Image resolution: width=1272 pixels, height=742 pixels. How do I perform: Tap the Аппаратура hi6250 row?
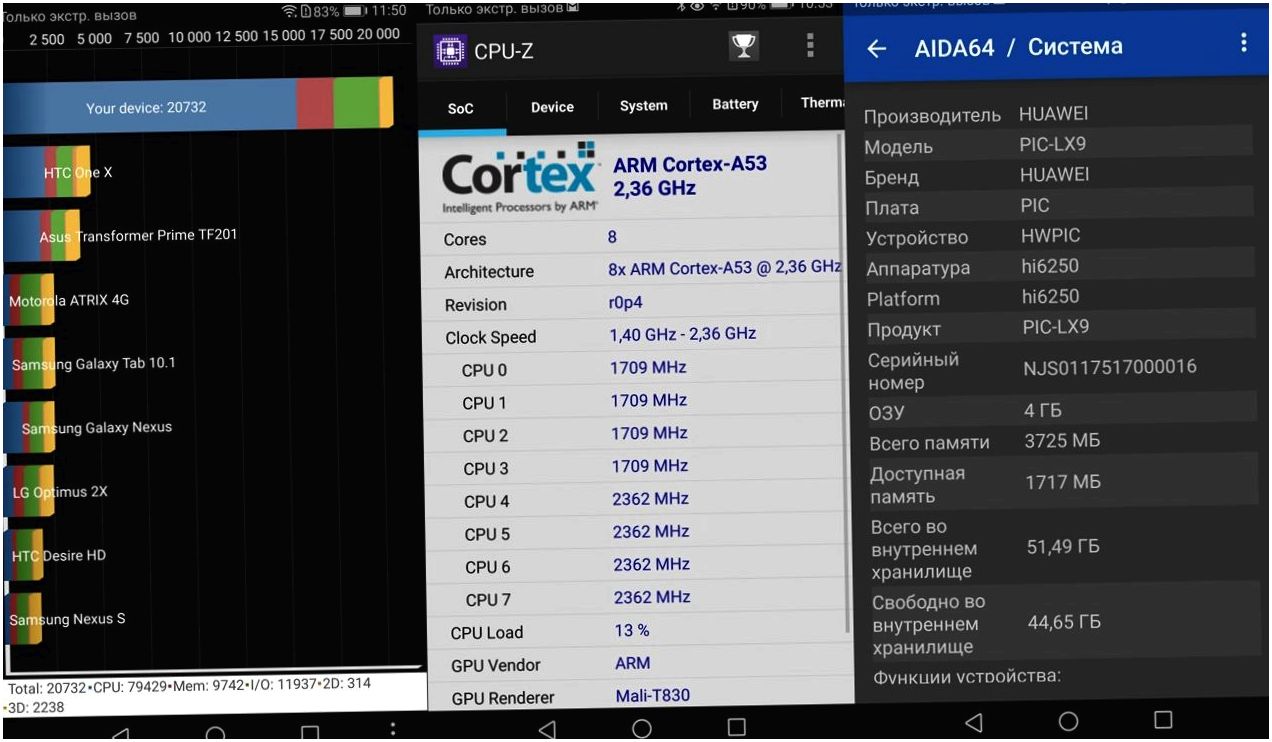point(1058,267)
